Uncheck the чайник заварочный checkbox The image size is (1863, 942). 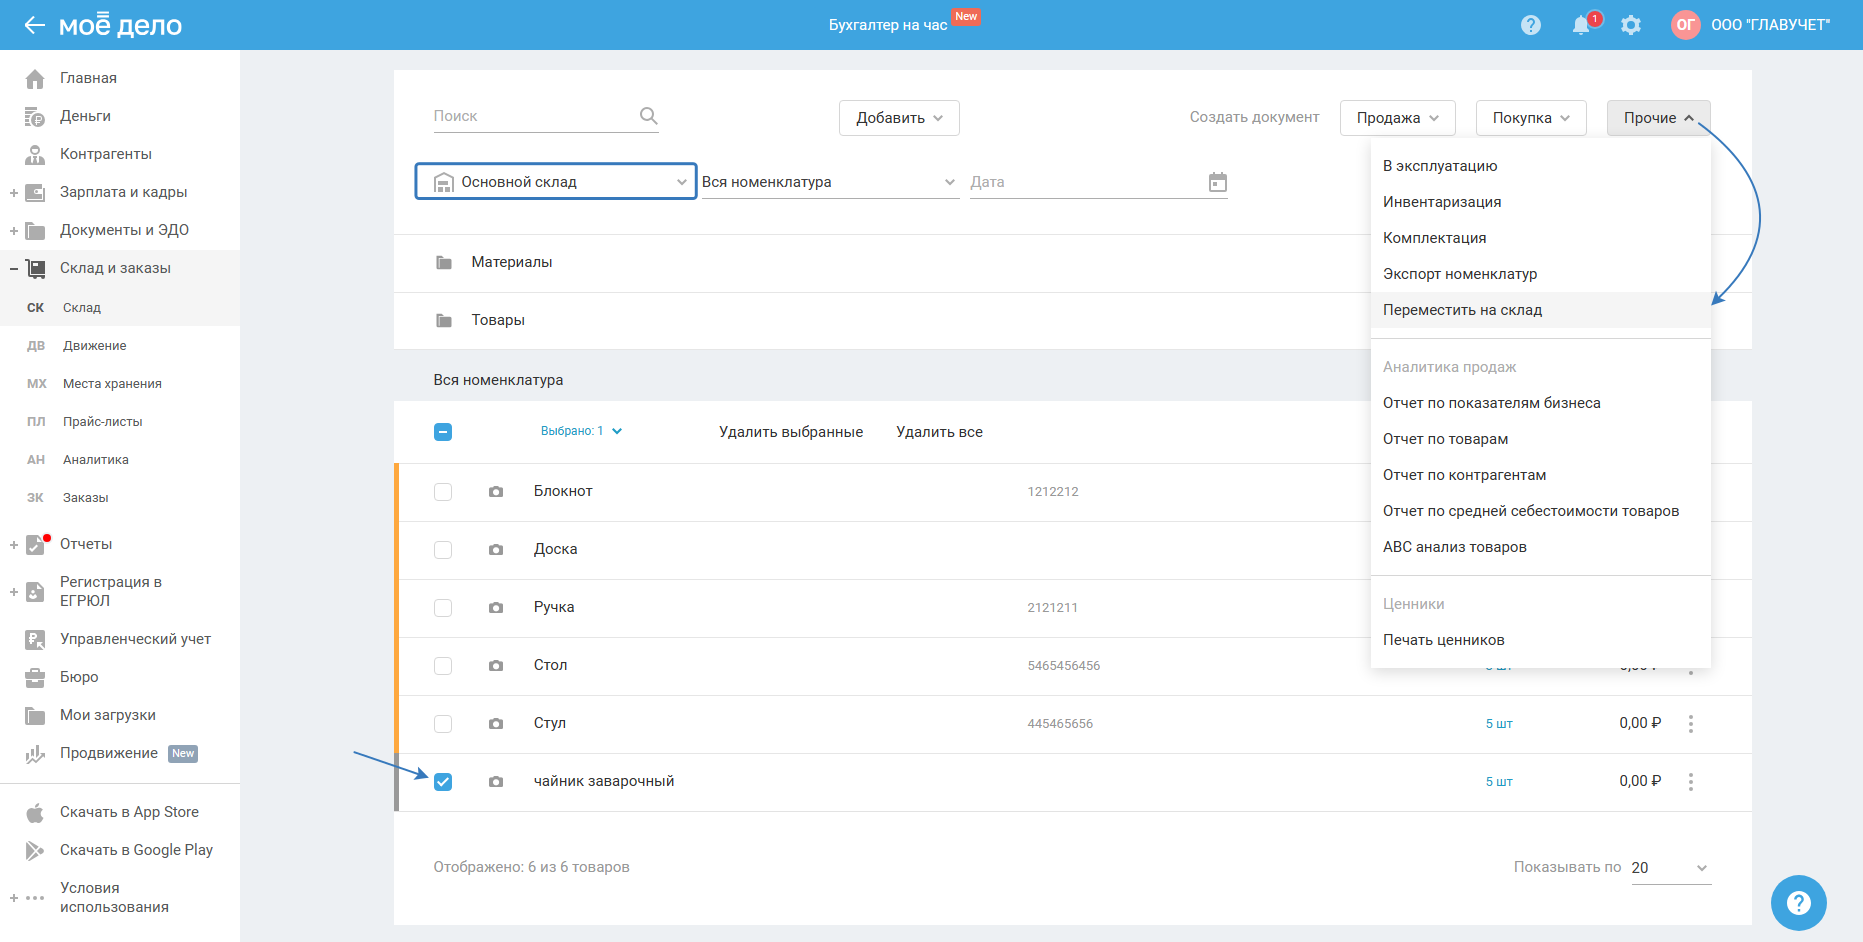(x=443, y=782)
